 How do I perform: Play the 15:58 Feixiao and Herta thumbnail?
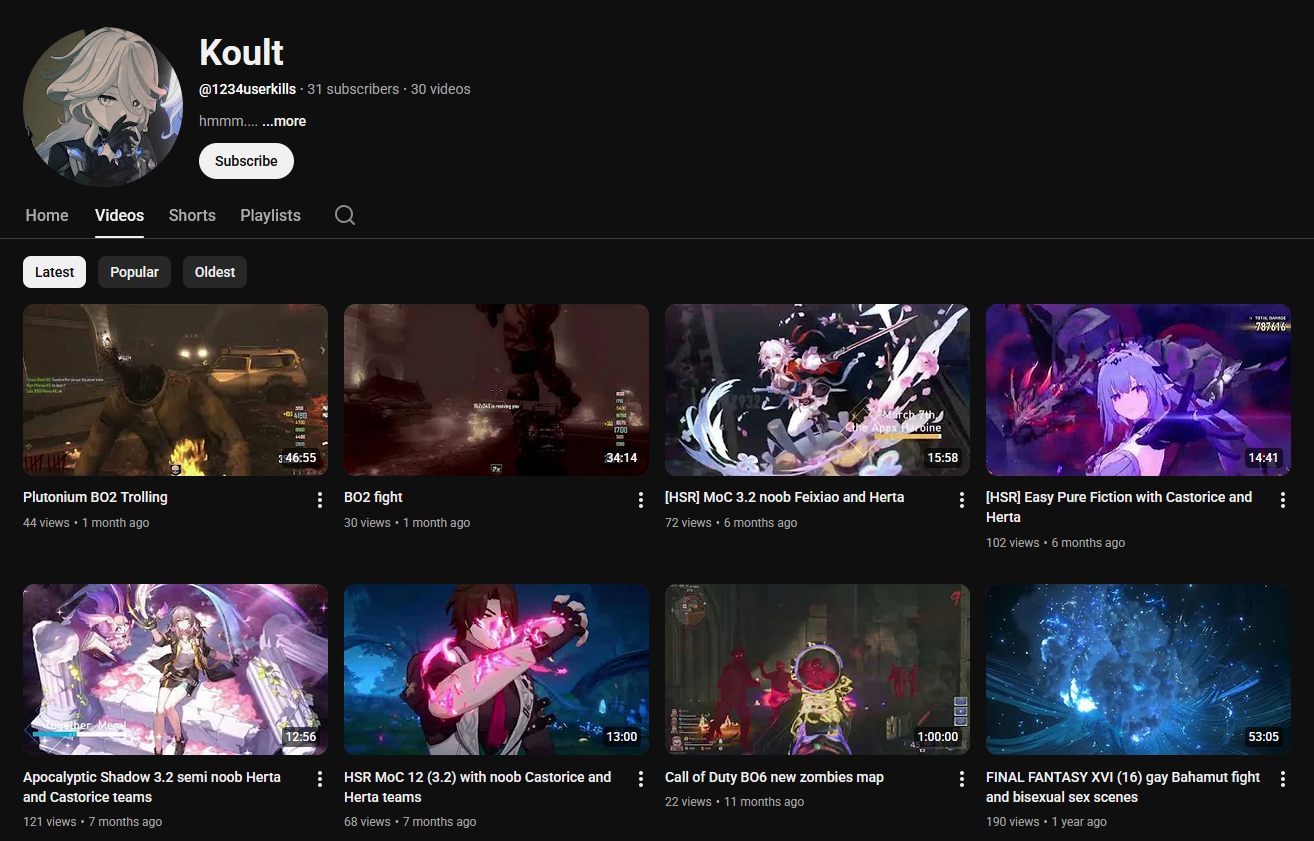pos(817,390)
